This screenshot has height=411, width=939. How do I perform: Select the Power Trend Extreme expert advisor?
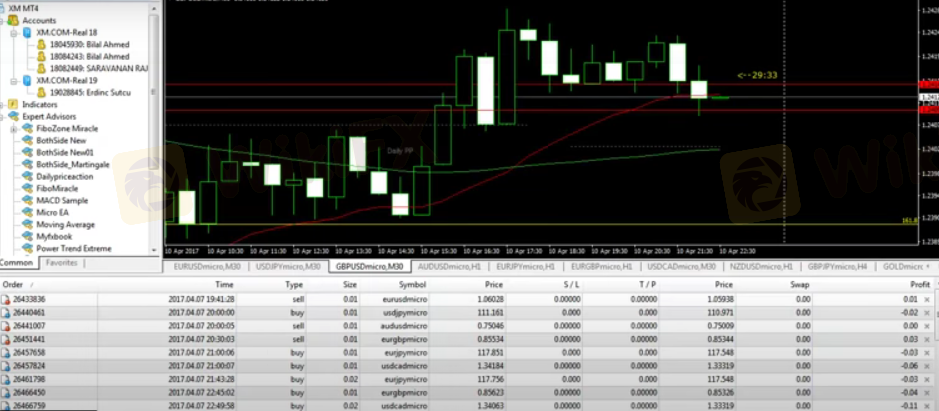tap(74, 248)
